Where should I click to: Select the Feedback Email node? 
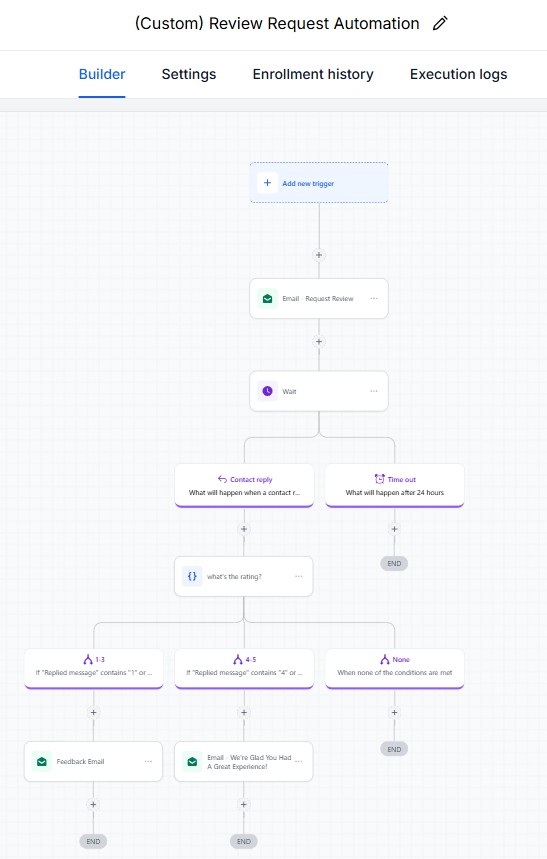[93, 761]
